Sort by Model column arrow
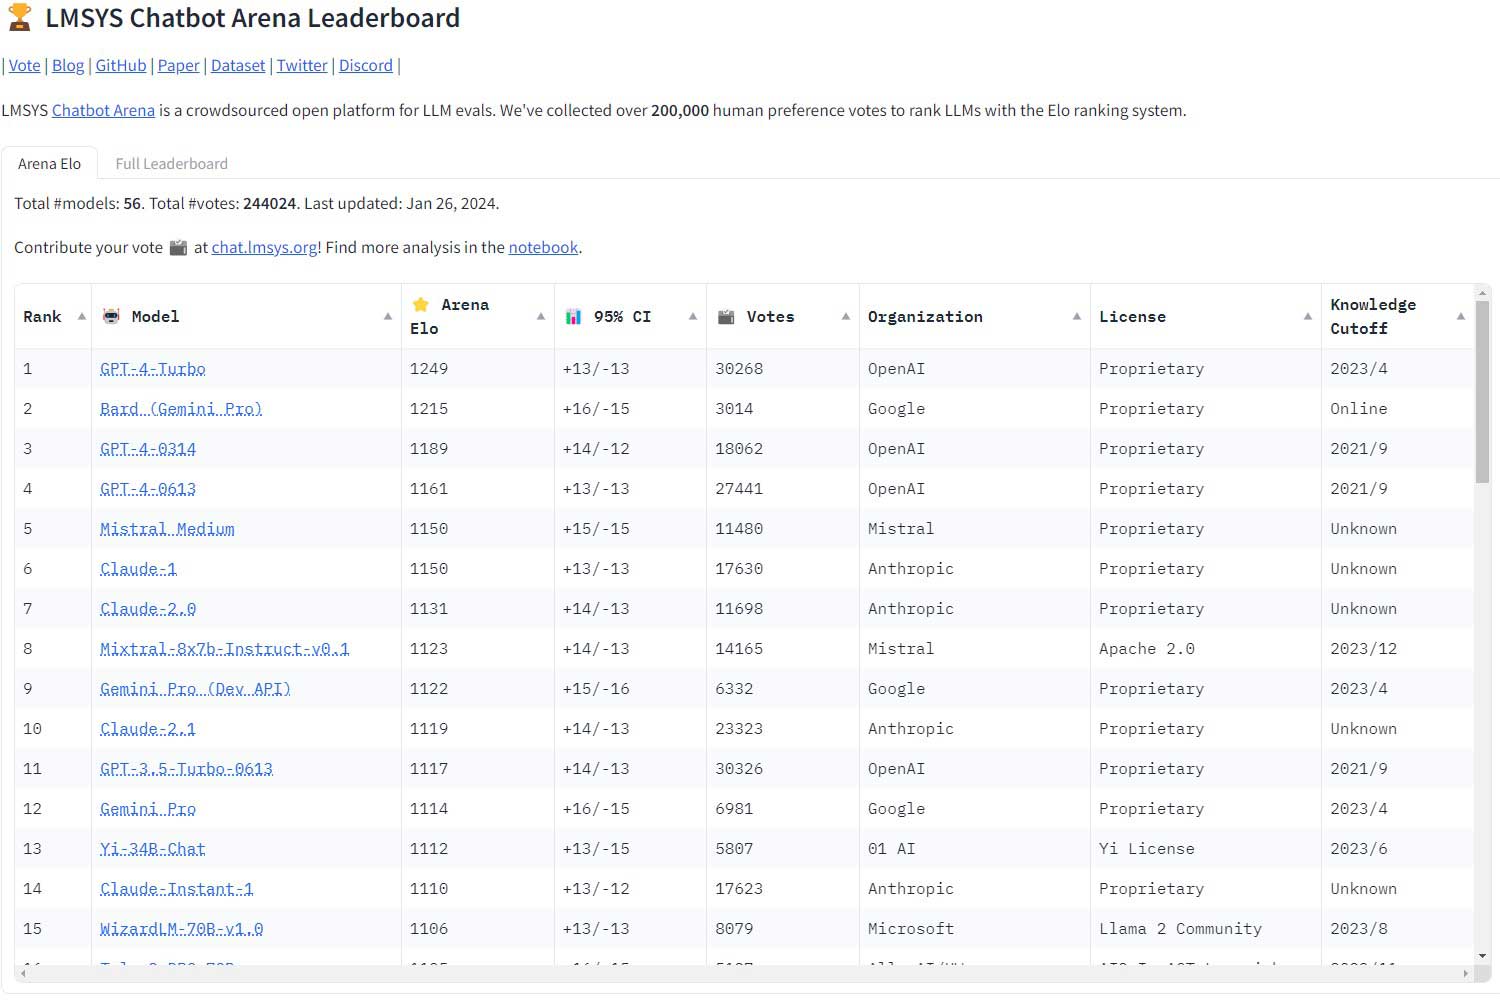 tap(388, 316)
